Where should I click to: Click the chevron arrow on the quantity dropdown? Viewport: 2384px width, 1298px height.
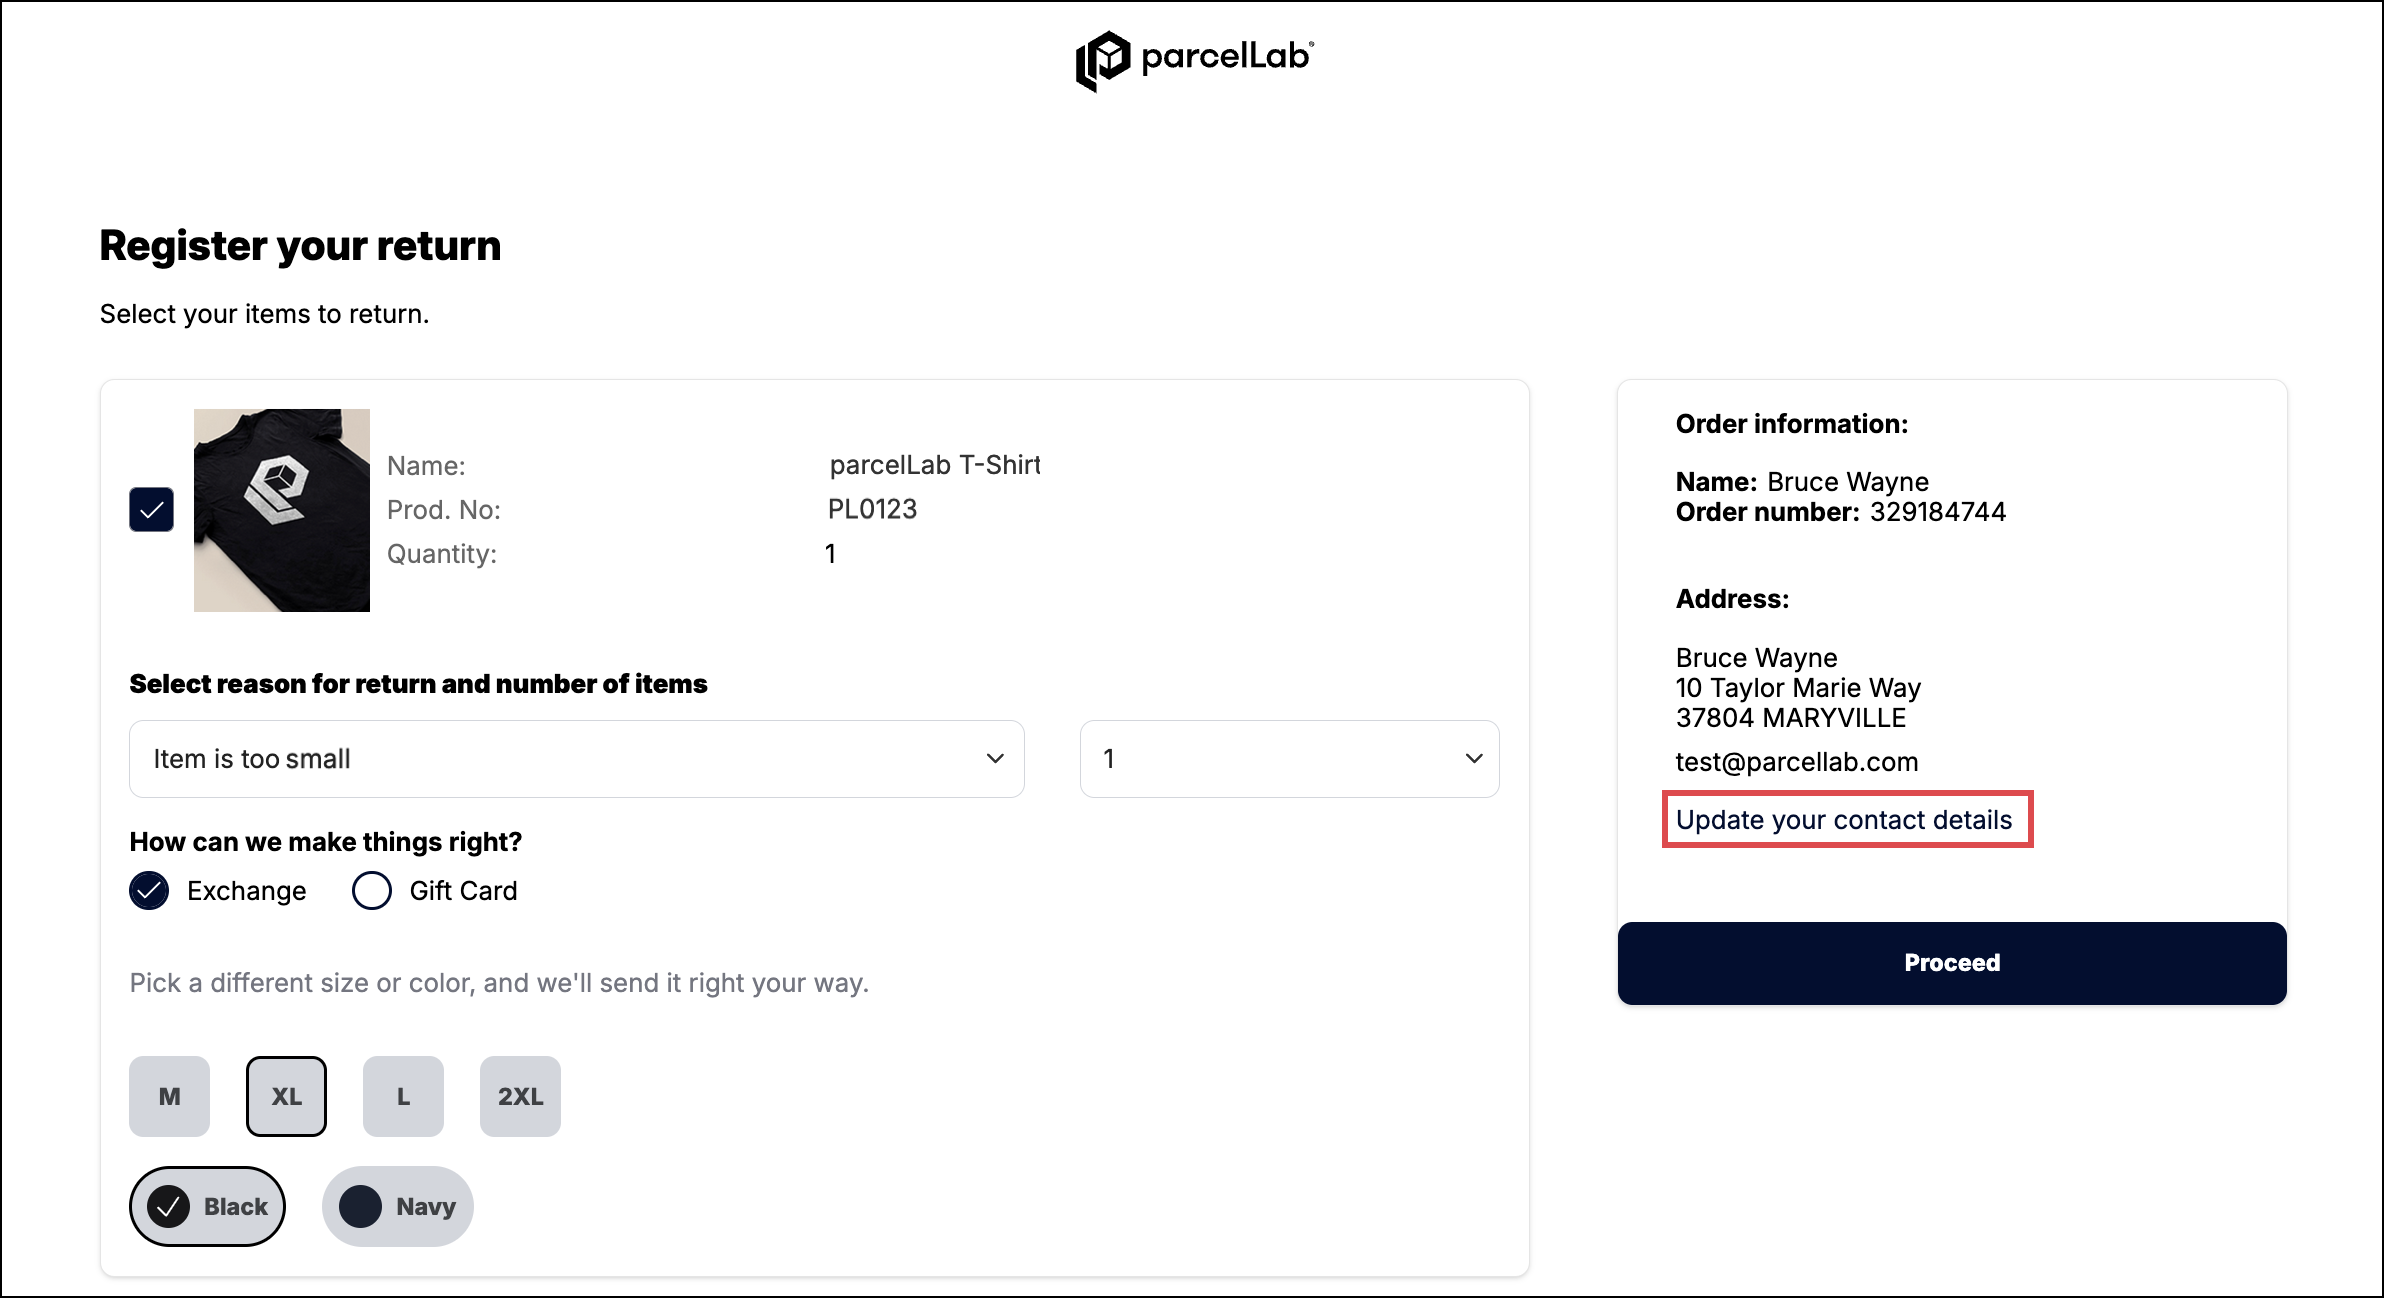coord(1473,759)
